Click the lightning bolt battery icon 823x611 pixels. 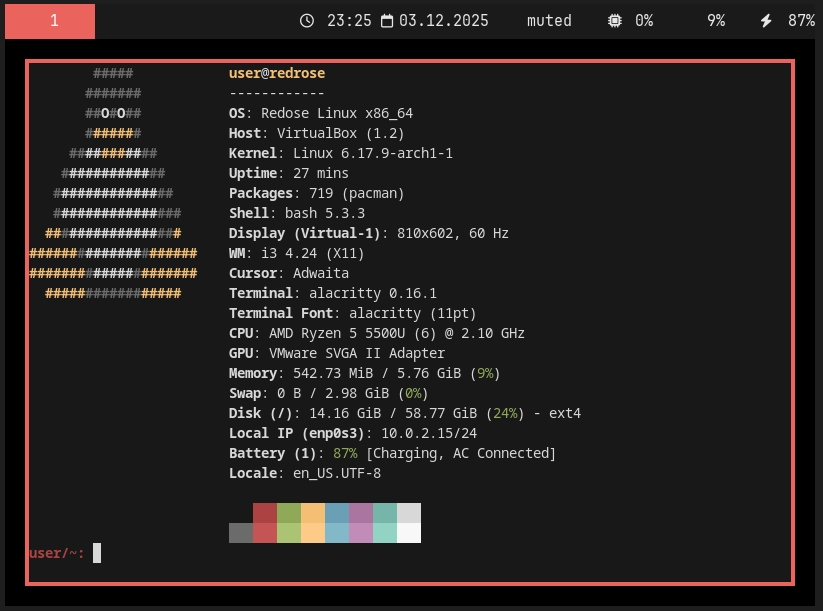coord(767,21)
